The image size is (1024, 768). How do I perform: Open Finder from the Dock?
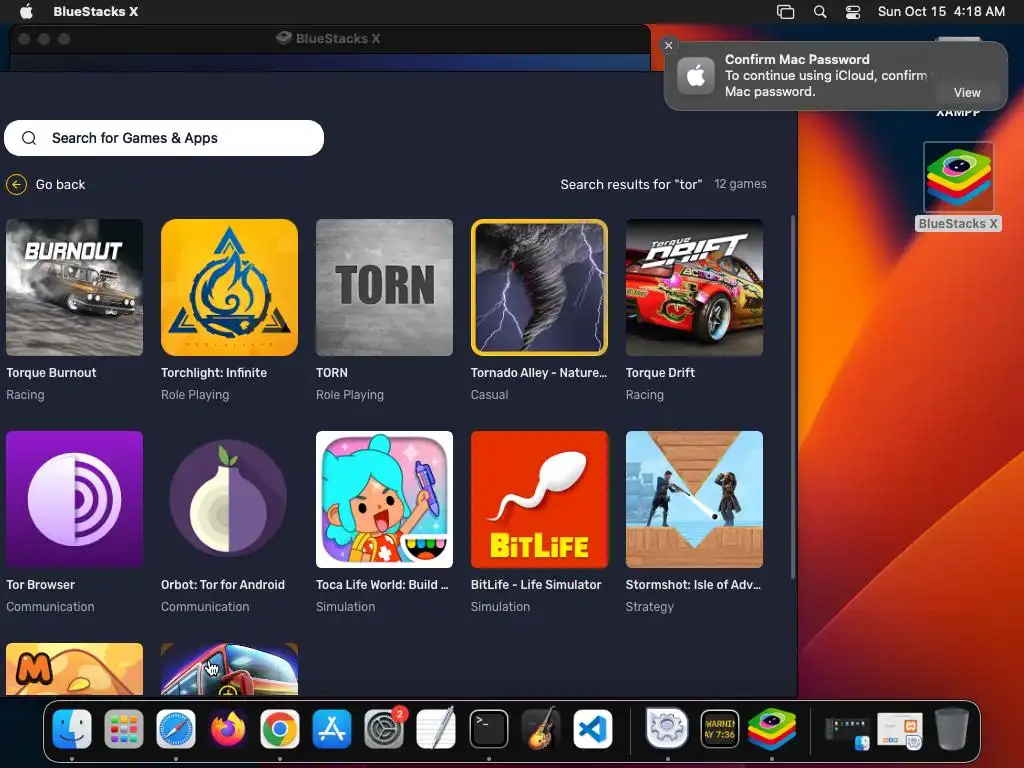(x=72, y=729)
